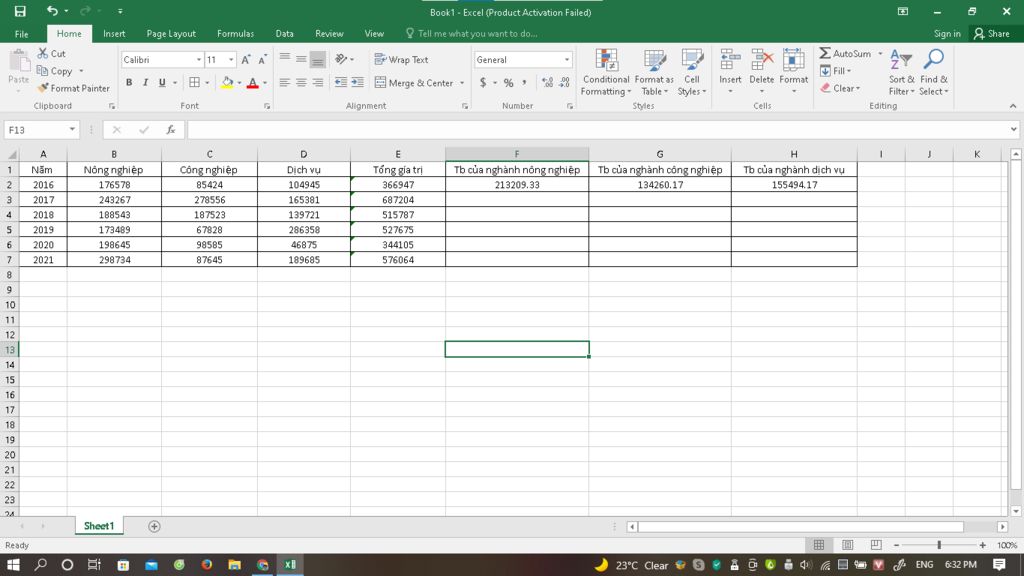Apply the comma style
Screen dimensions: 1024x576
tap(524, 83)
